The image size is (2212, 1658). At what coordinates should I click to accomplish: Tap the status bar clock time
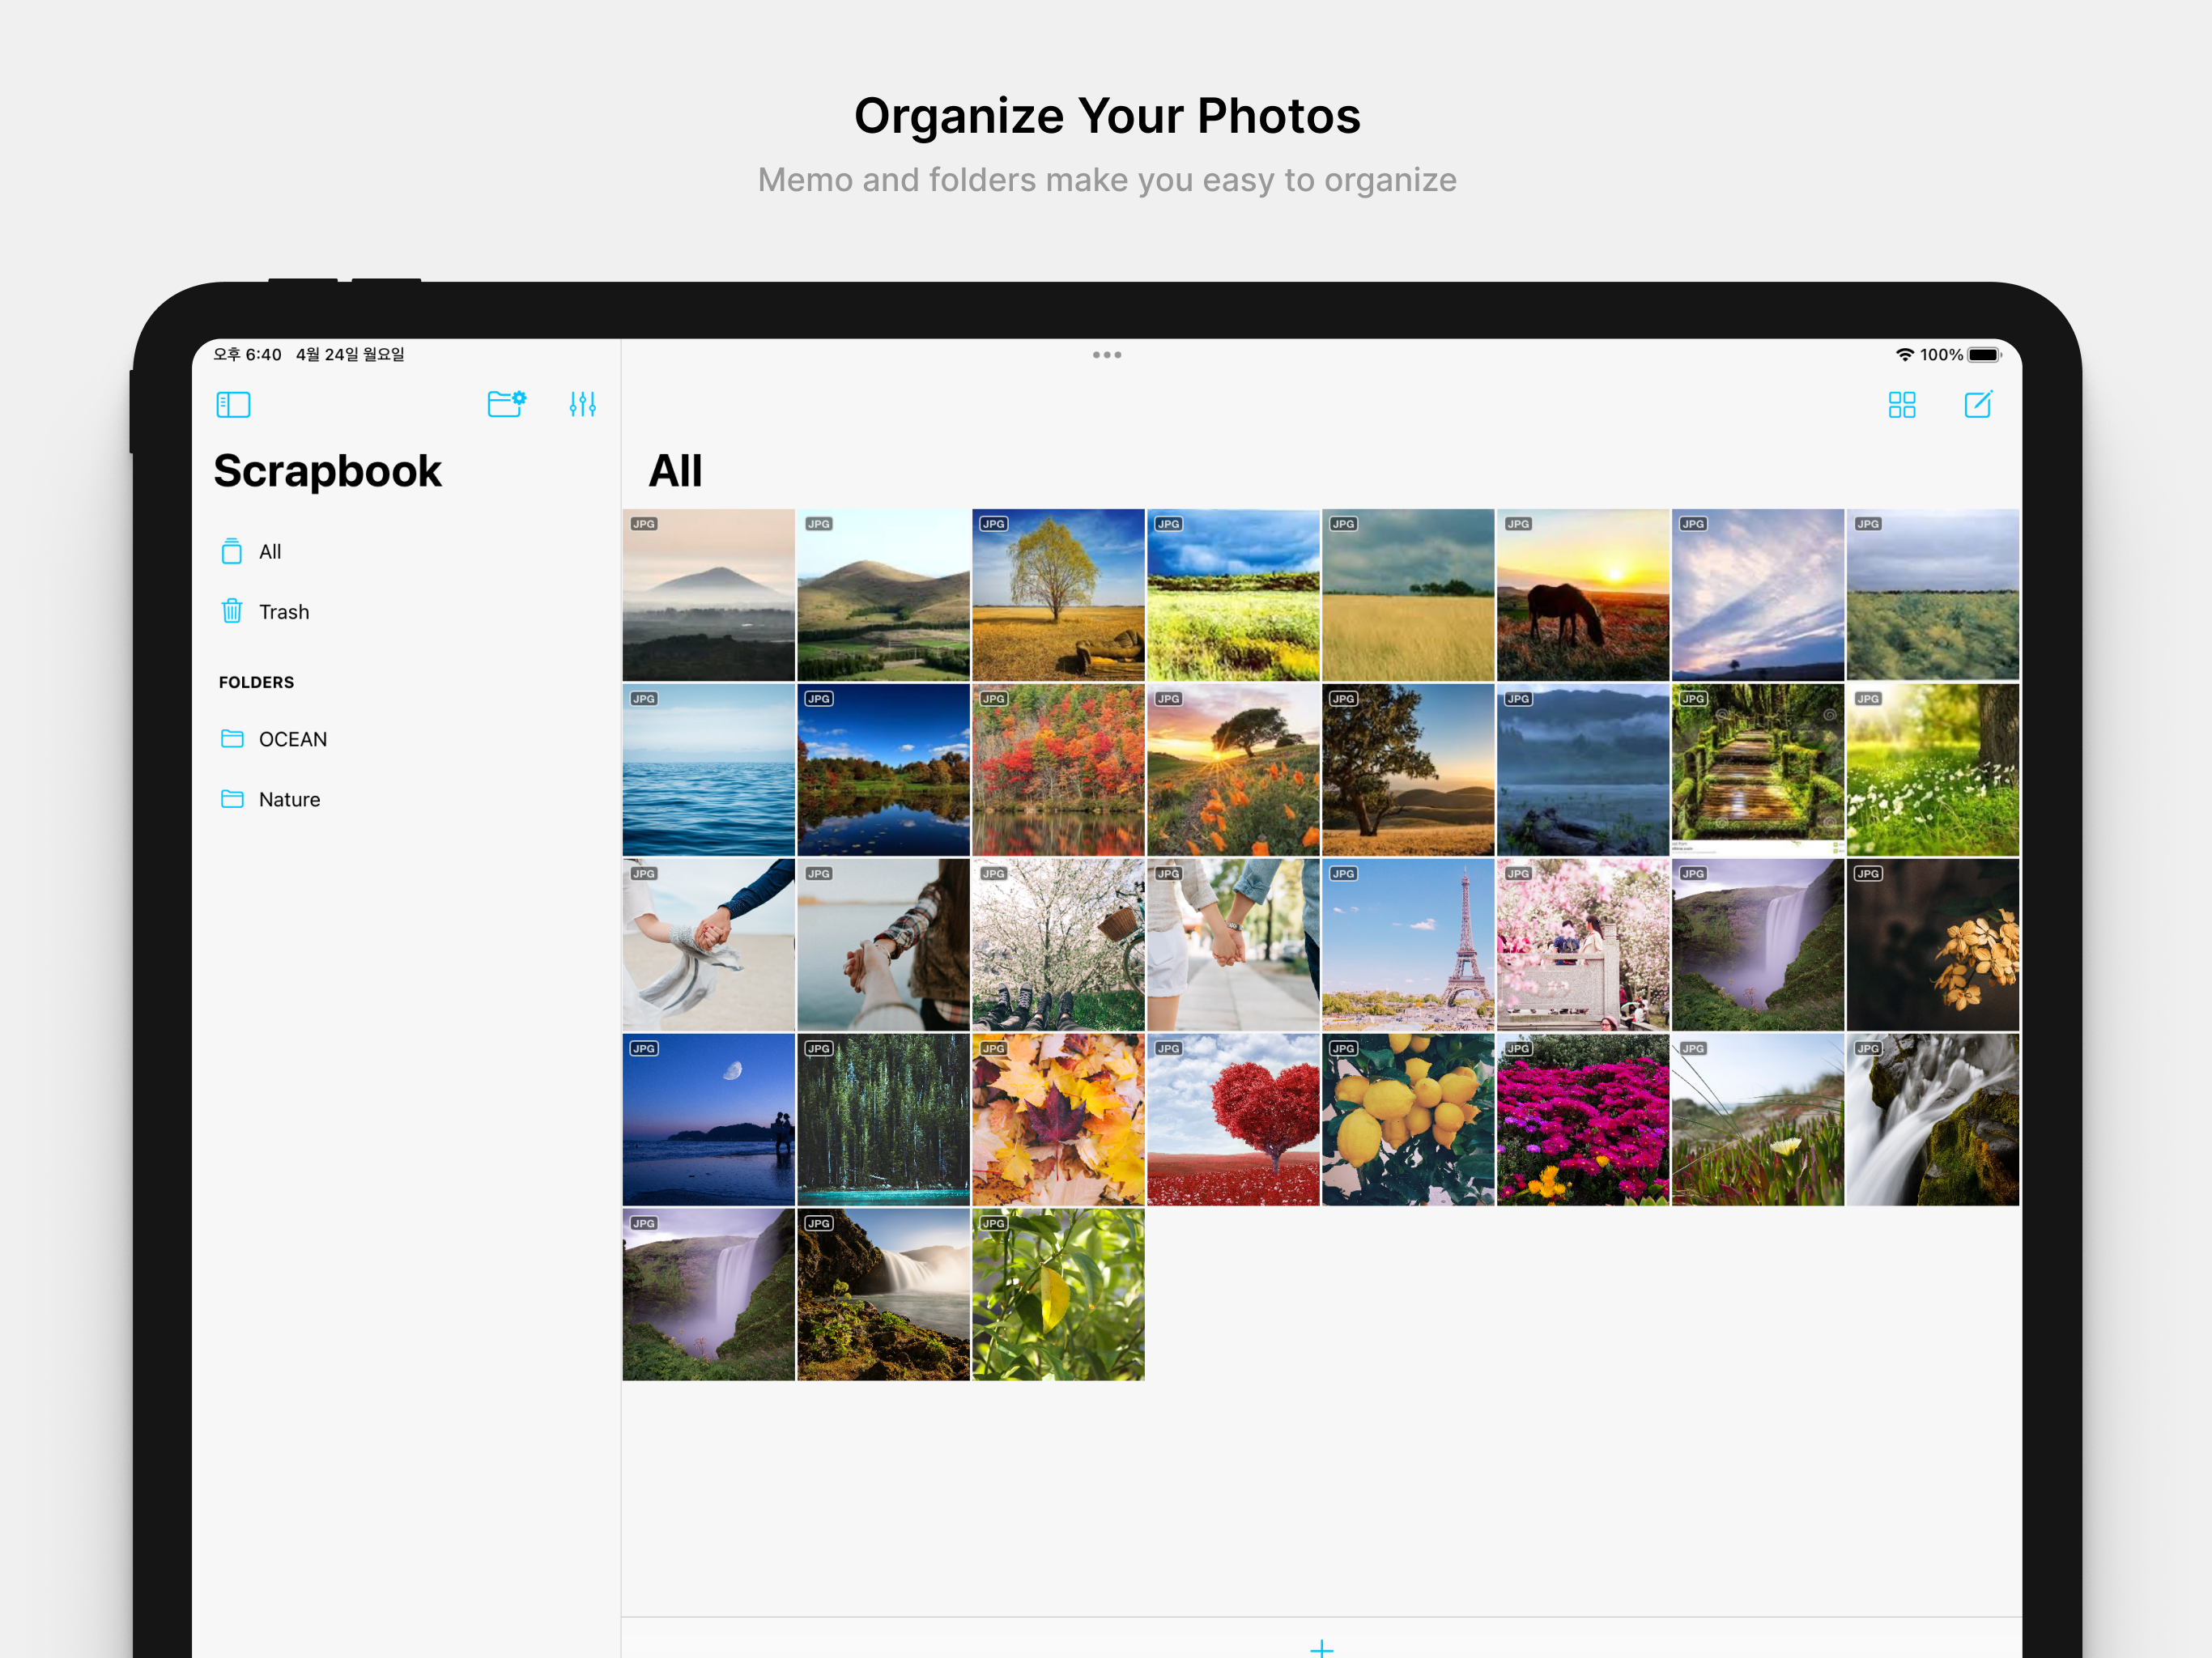pyautogui.click(x=247, y=354)
